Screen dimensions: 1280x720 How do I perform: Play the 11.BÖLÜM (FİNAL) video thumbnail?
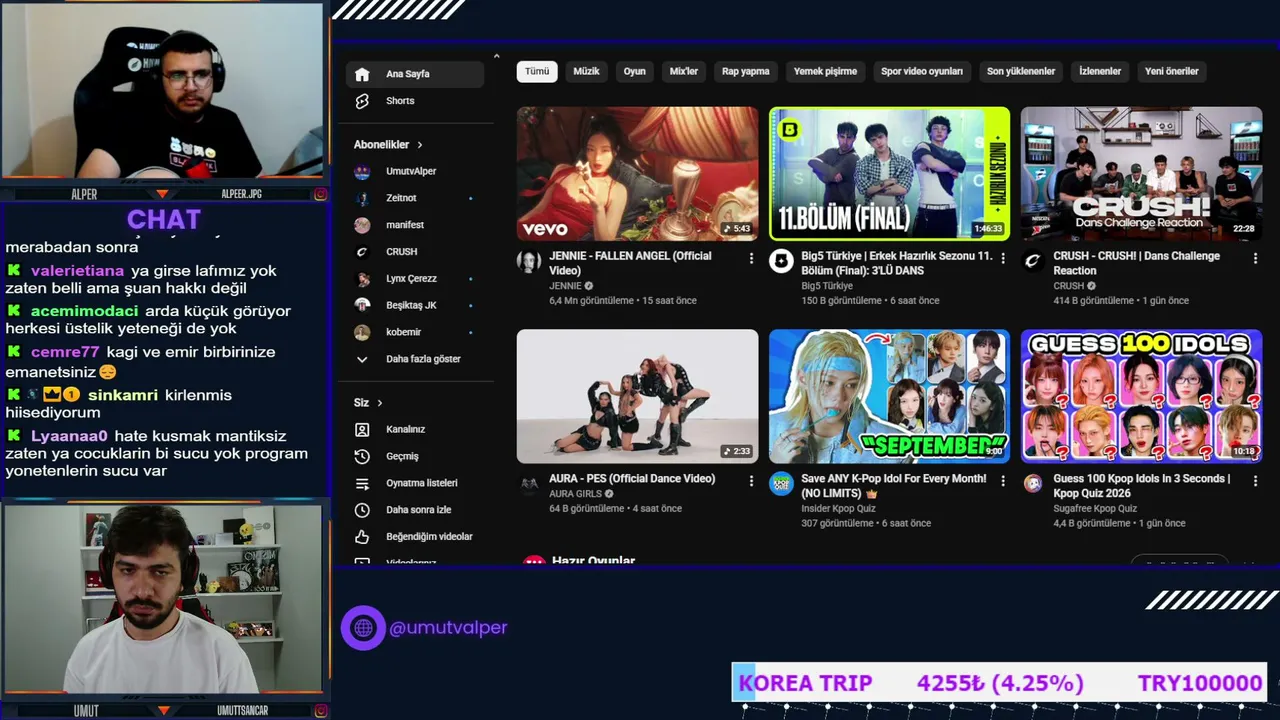889,174
